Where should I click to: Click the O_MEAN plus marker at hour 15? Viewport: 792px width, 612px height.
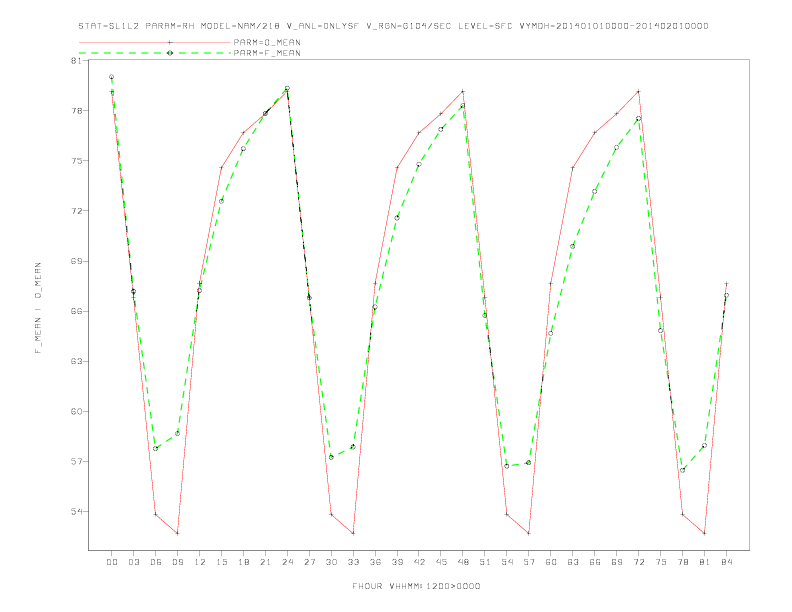(221, 168)
